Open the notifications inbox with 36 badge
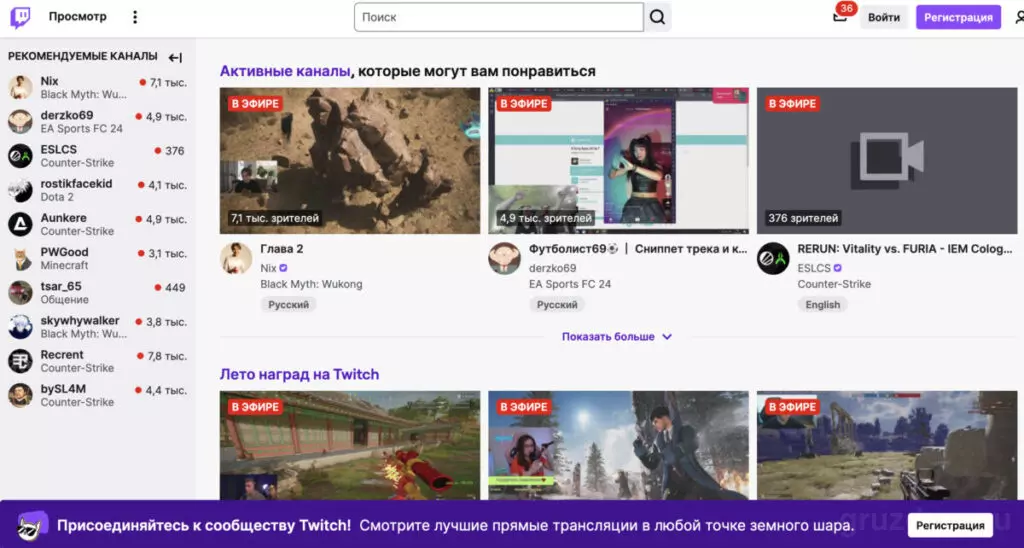 [x=840, y=16]
